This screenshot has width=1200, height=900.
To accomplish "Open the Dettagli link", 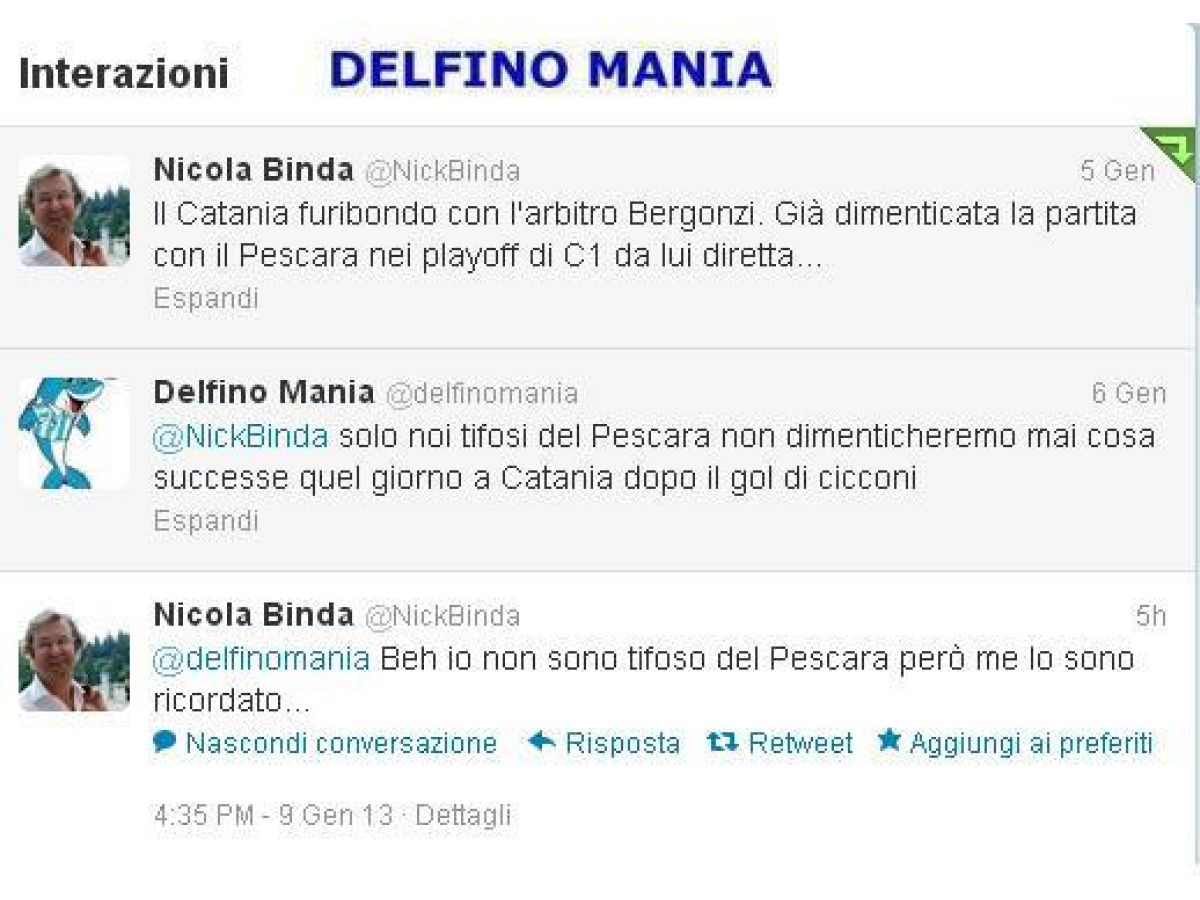I will 463,815.
